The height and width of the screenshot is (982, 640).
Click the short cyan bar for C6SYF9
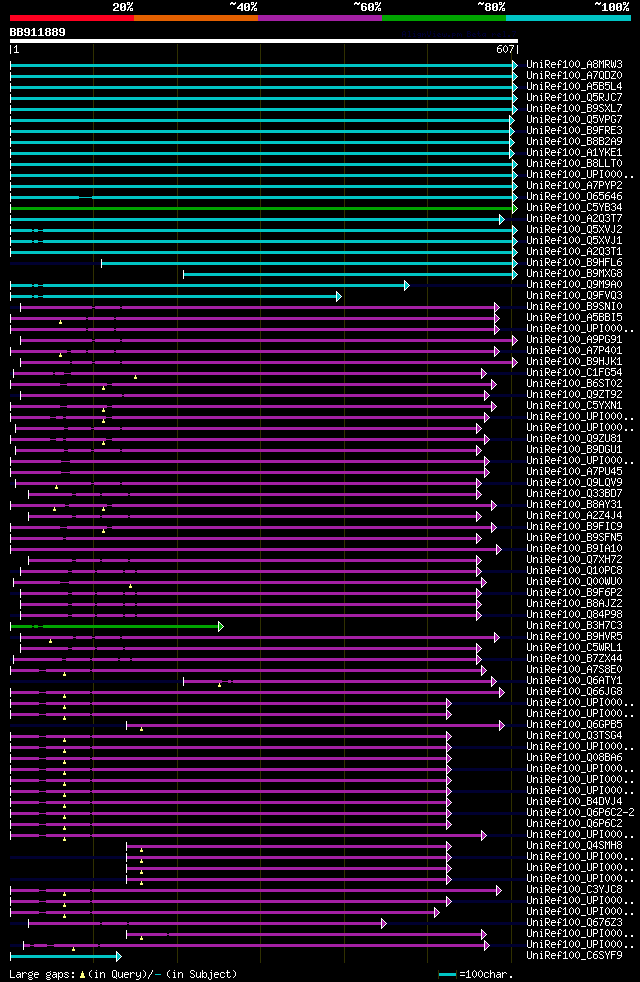pos(66,956)
